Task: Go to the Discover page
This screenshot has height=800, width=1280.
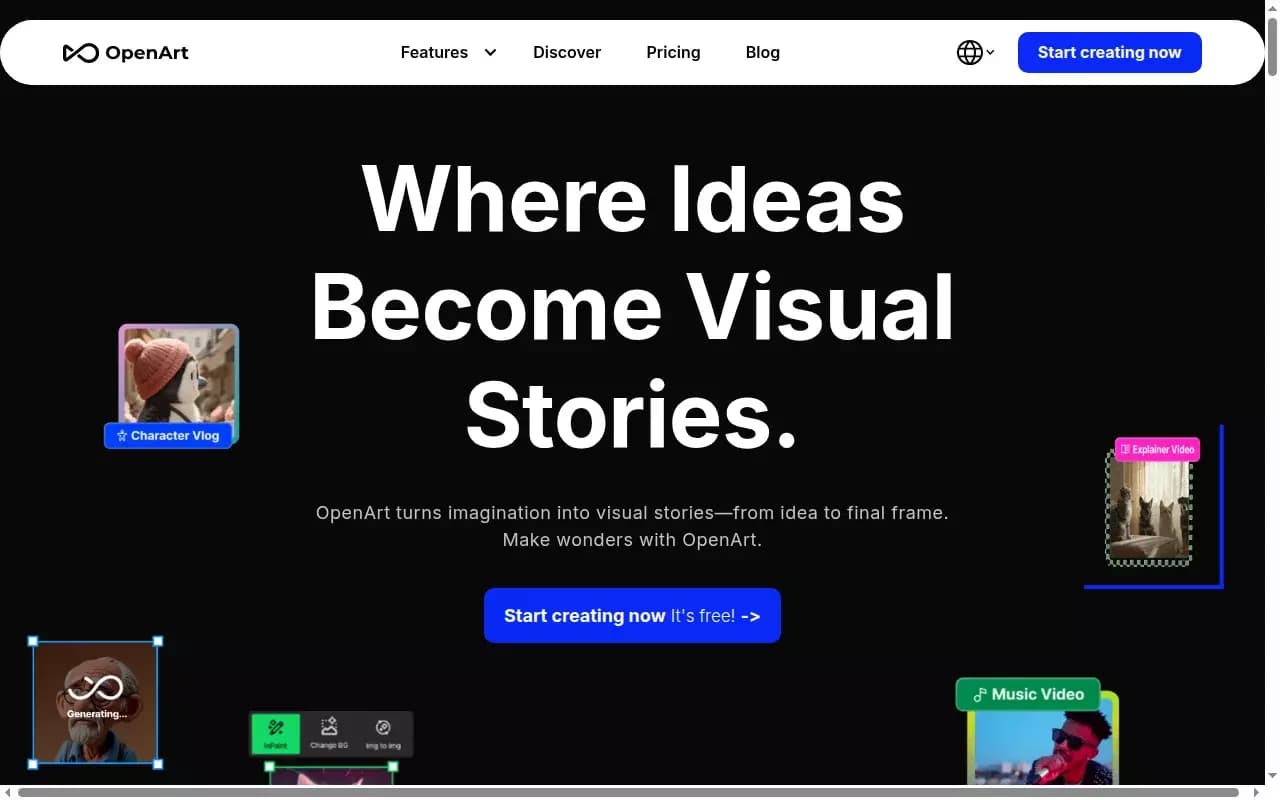Action: coord(567,53)
